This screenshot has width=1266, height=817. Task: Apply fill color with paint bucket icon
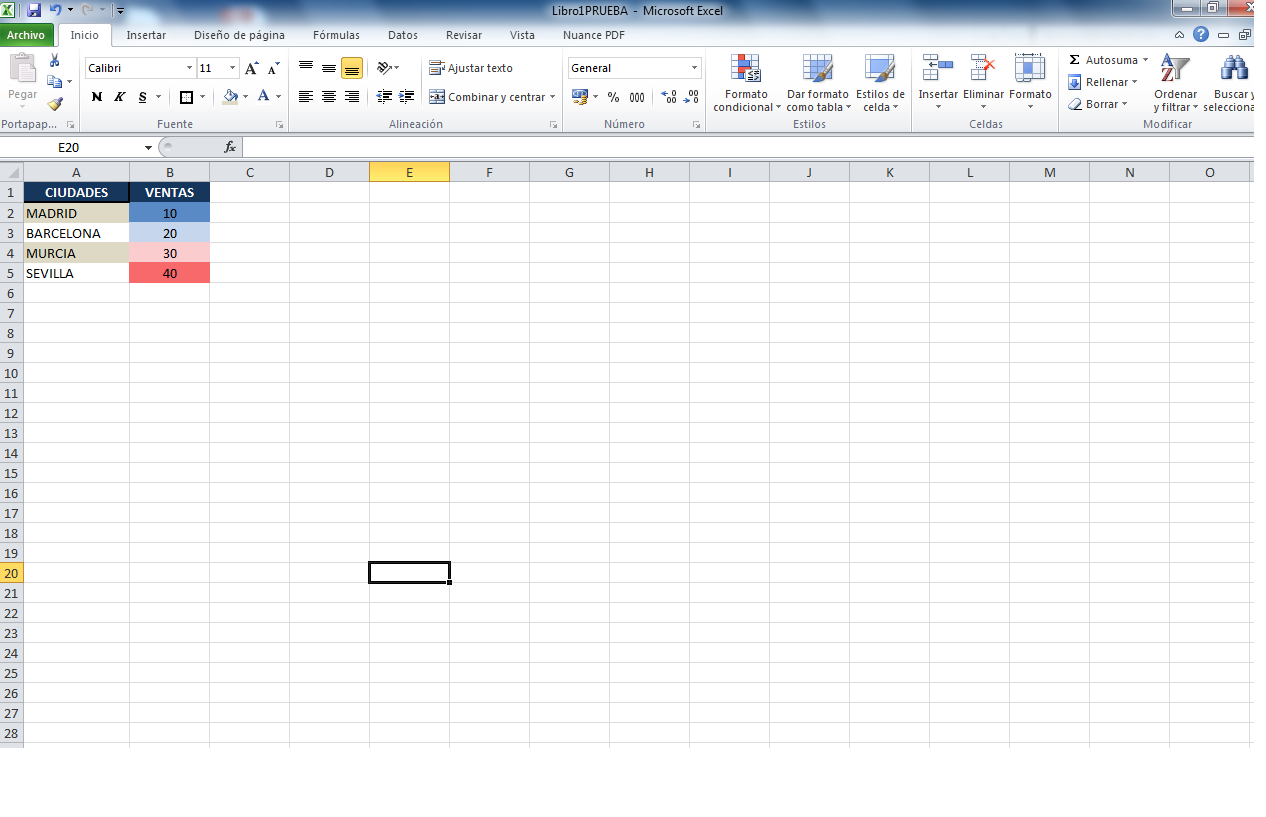(x=230, y=97)
